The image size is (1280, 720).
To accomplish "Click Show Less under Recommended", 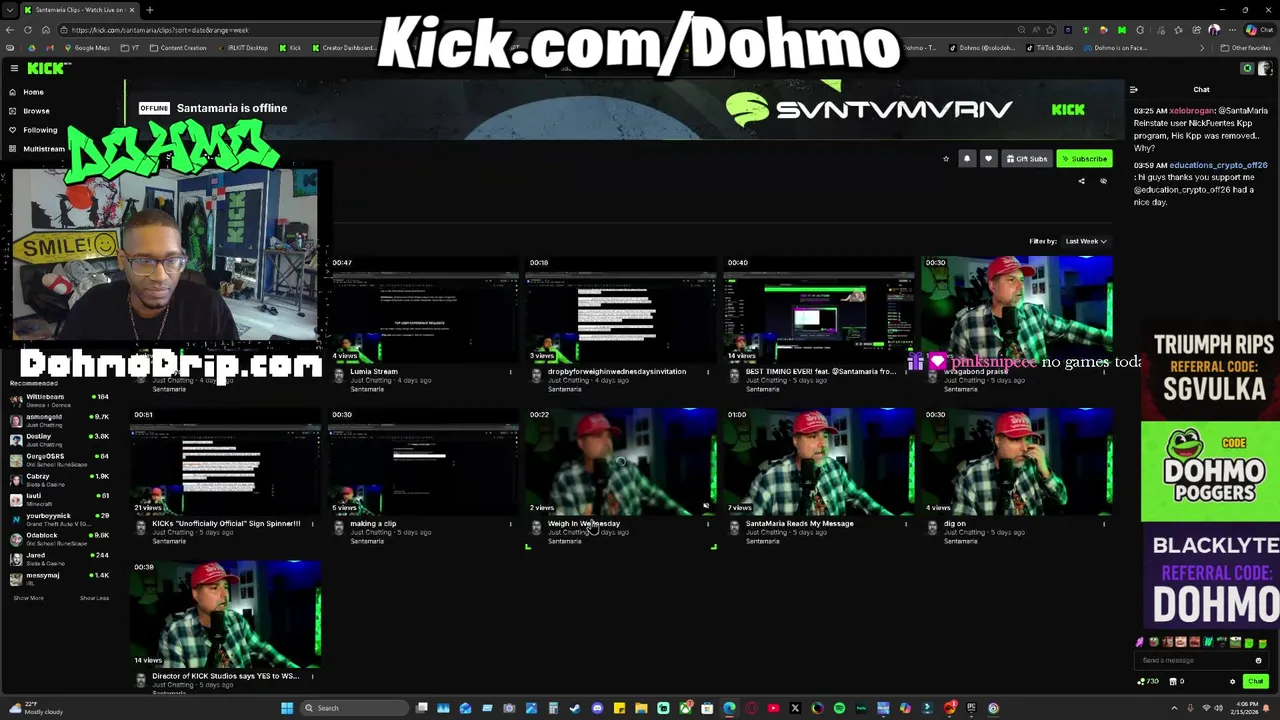I will coord(94,598).
